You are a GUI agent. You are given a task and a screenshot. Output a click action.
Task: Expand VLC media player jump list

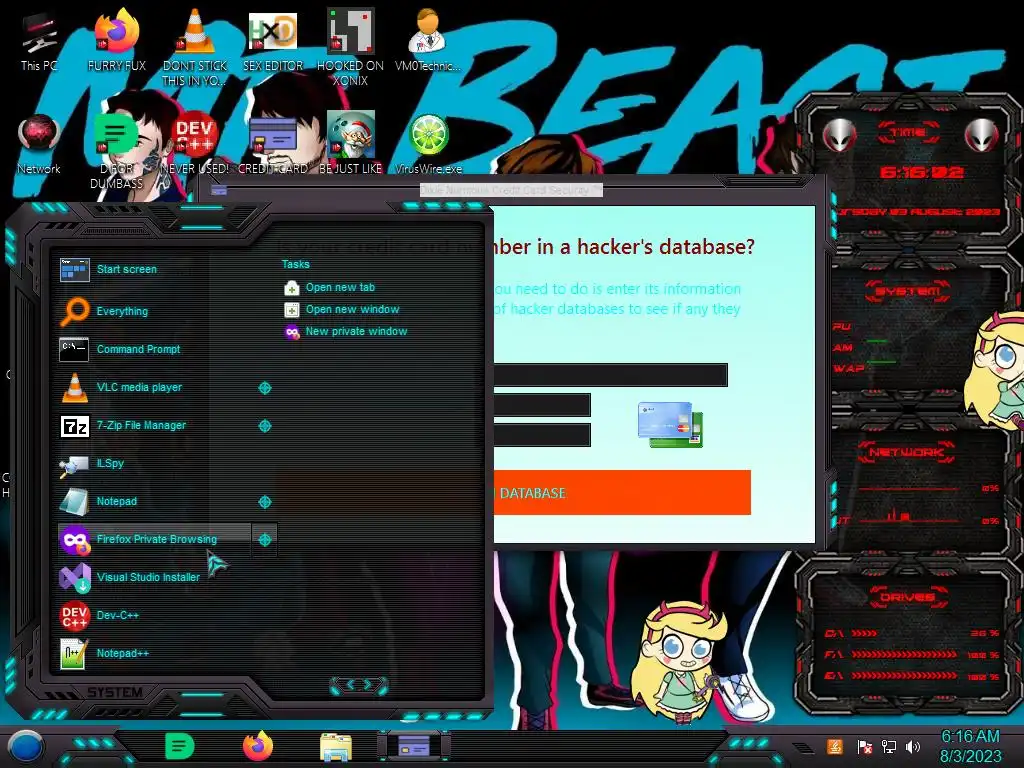(x=264, y=388)
